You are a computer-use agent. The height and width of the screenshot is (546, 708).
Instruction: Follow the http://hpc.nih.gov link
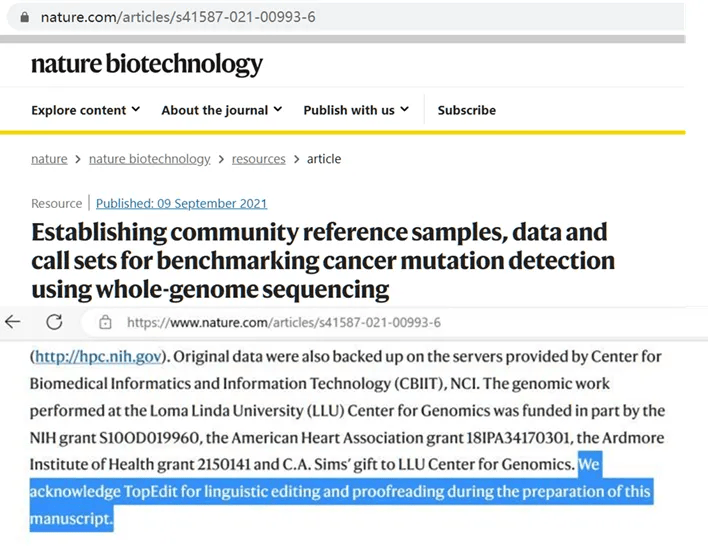pos(96,357)
